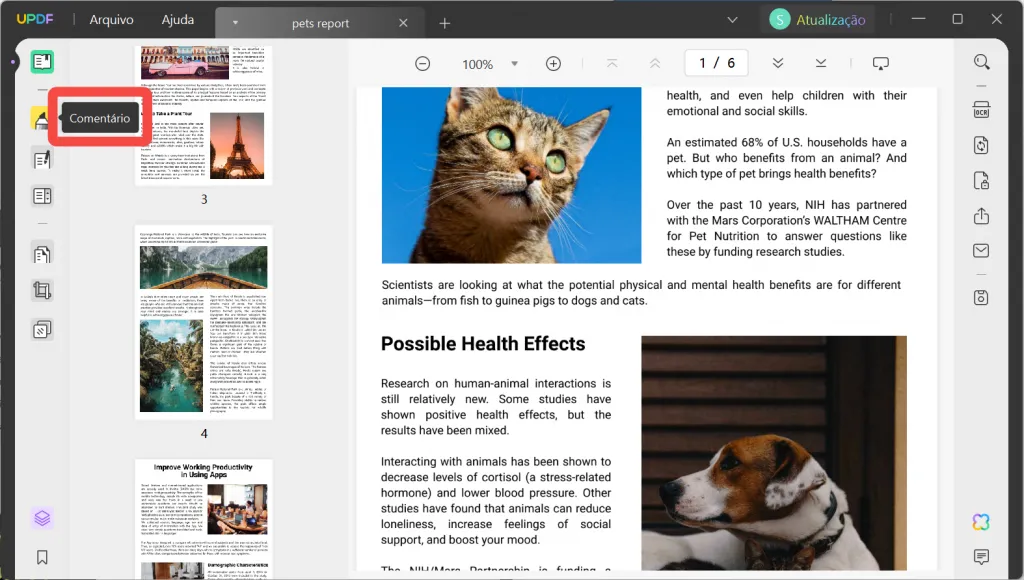
Task: Open the UPDF AI assistant icon
Action: [981, 522]
